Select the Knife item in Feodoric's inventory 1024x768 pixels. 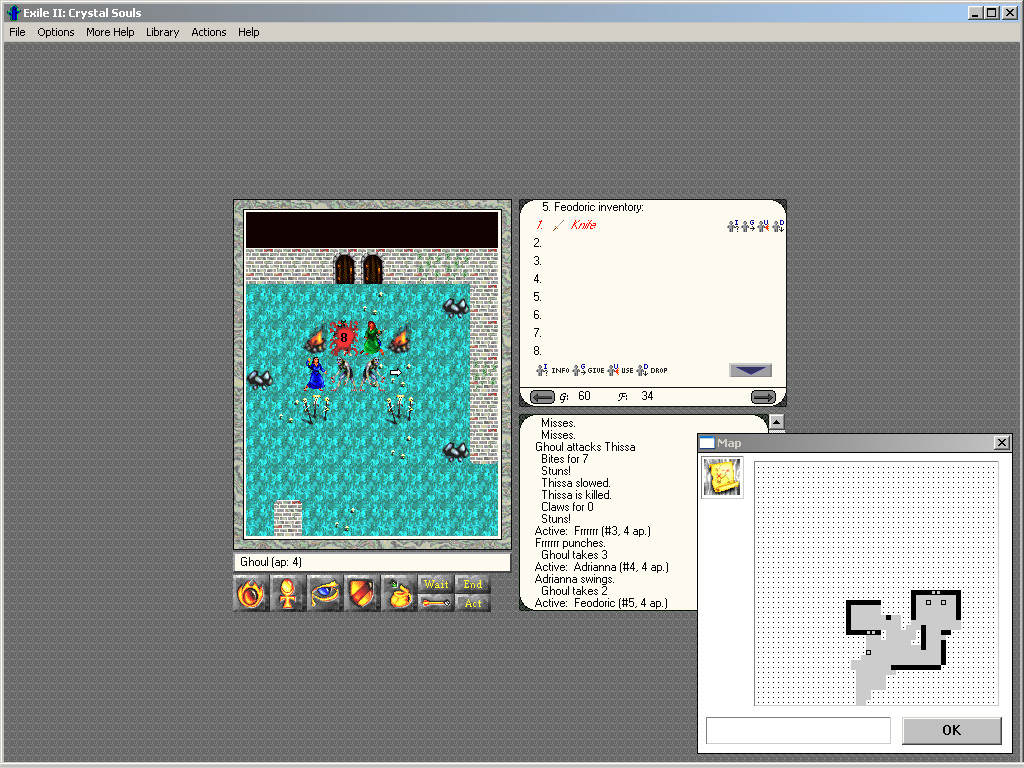(583, 225)
